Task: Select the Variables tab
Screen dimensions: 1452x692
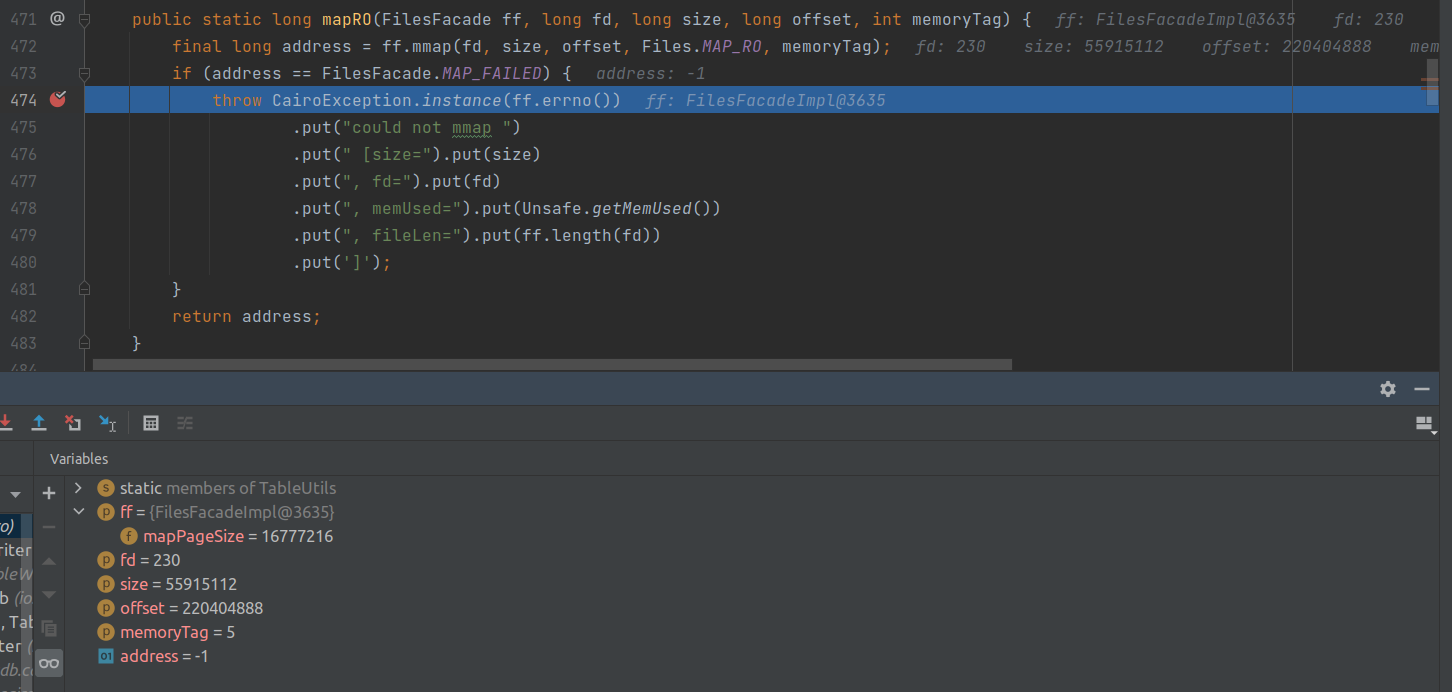Action: click(79, 458)
